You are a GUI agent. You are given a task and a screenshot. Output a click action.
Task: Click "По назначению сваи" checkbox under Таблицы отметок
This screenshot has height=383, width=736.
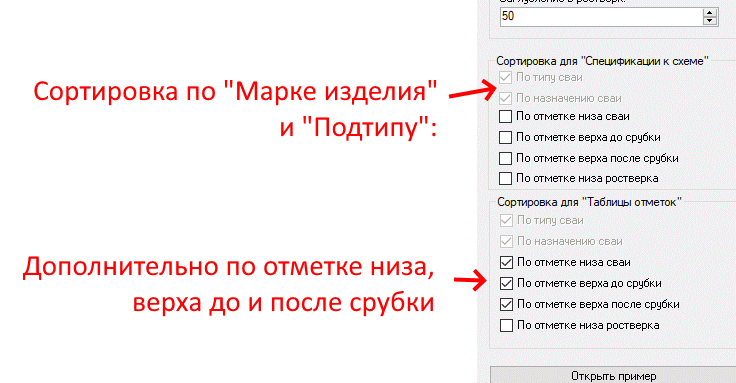[506, 241]
